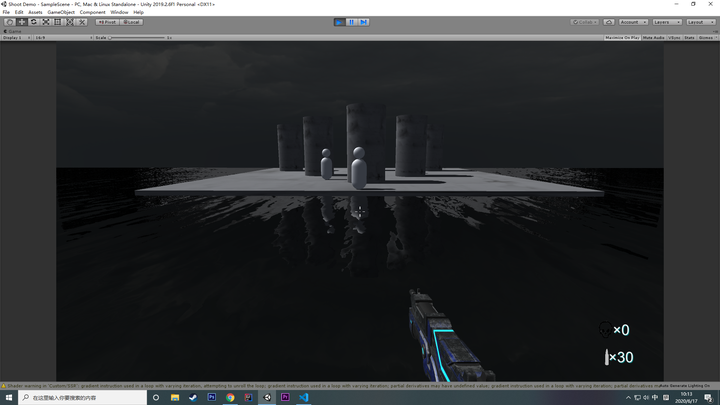The width and height of the screenshot is (720, 405).
Task: Advance one frame with the Step button
Action: 364,22
